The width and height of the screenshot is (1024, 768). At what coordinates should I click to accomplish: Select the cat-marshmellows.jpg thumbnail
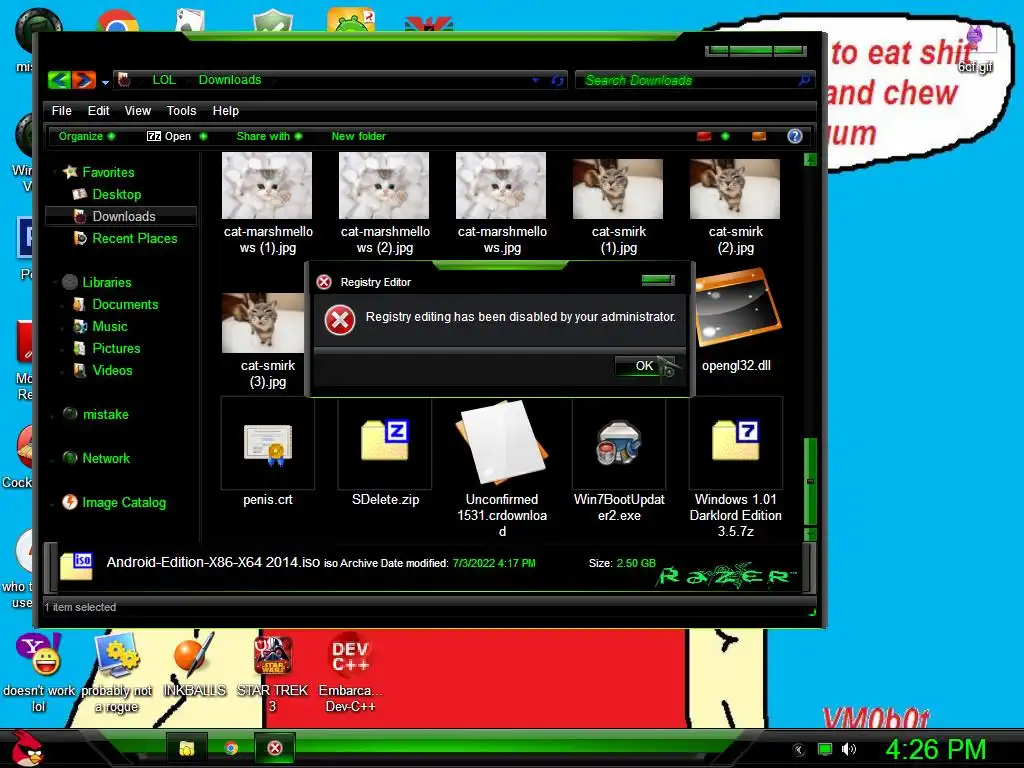coord(501,185)
